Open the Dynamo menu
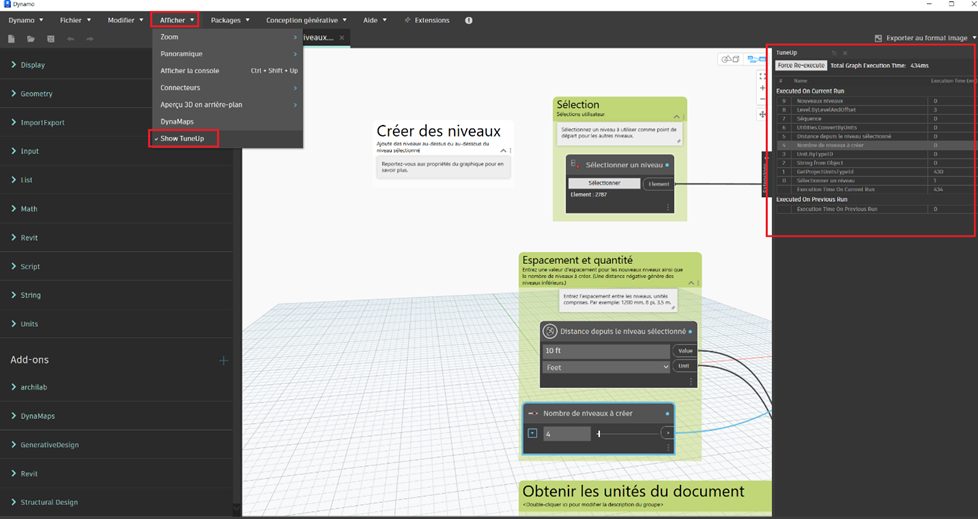This screenshot has width=978, height=519. click(26, 20)
